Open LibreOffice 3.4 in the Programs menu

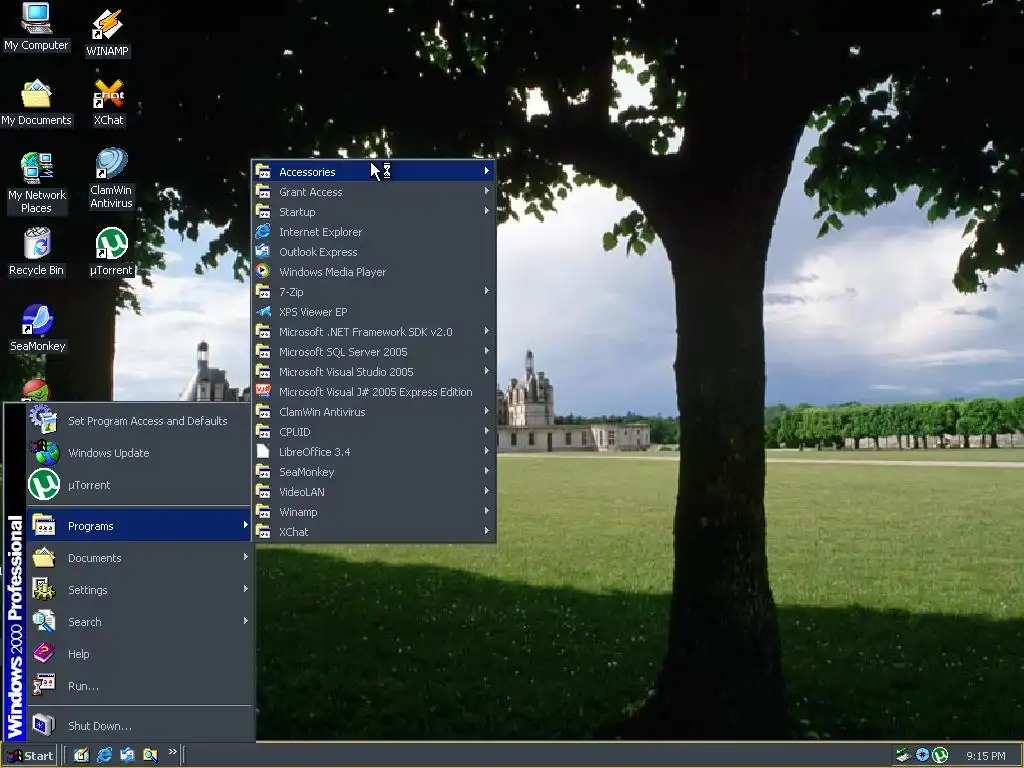[x=374, y=451]
